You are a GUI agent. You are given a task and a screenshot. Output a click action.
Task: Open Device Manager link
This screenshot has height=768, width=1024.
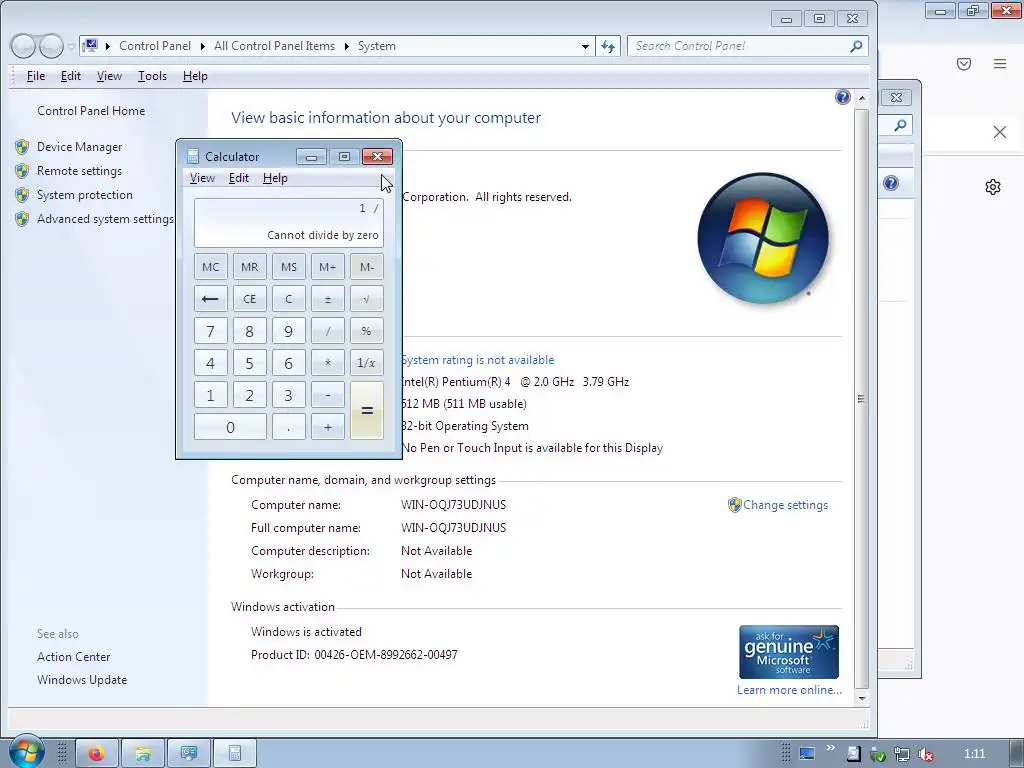(x=80, y=147)
